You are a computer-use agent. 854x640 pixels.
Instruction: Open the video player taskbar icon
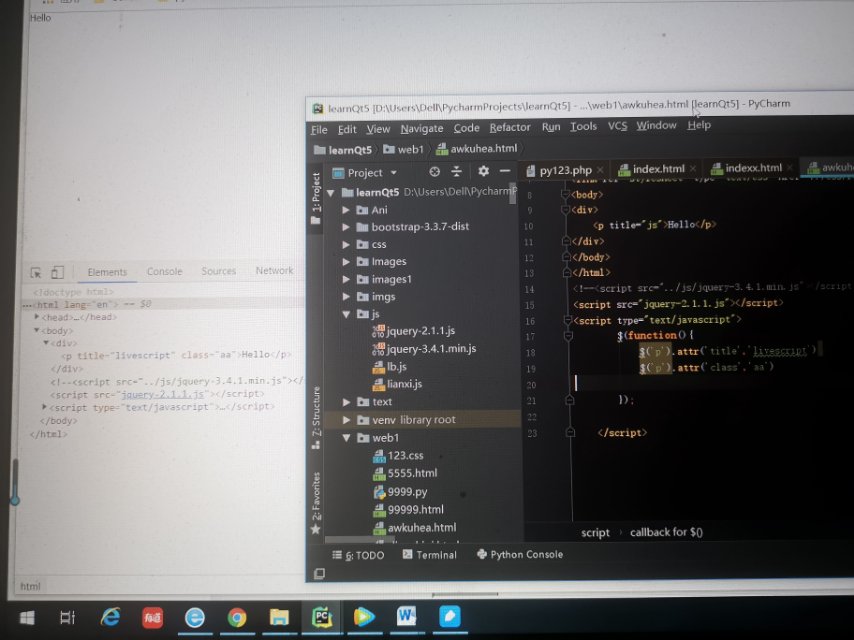click(x=364, y=617)
